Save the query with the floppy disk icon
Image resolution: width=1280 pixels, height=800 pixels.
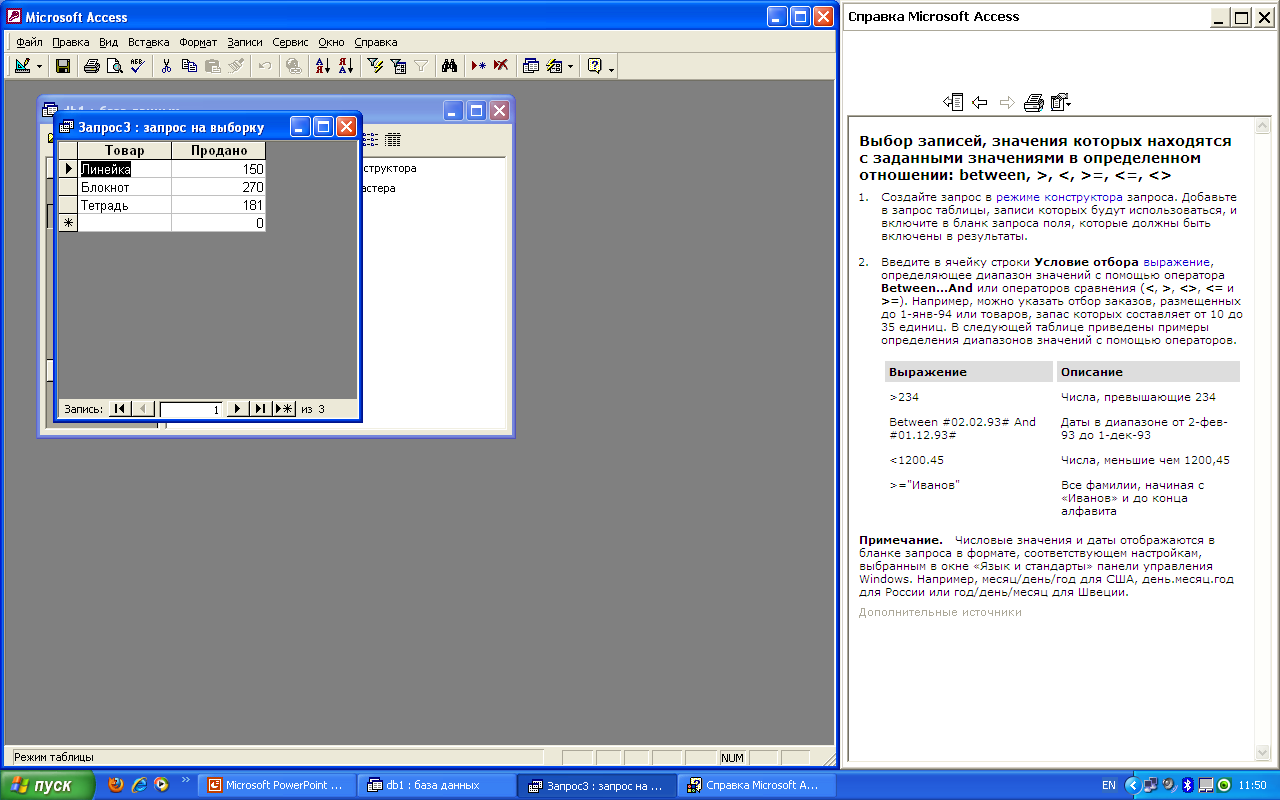62,66
